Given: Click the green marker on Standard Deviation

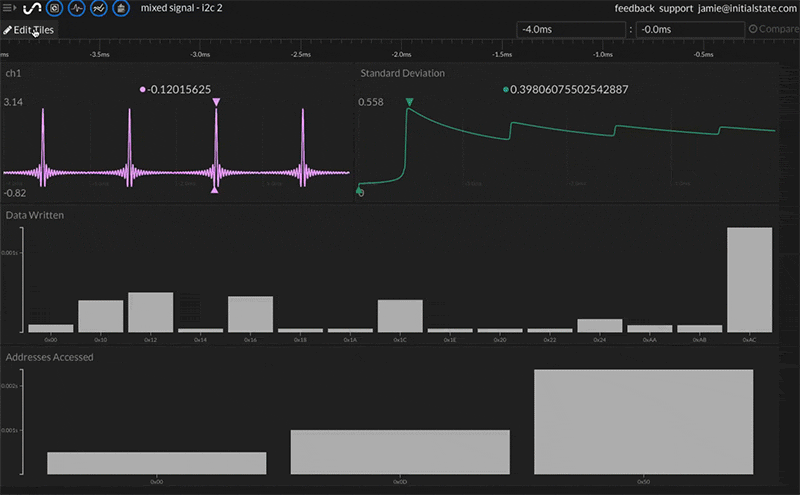Looking at the screenshot, I should [x=409, y=102].
